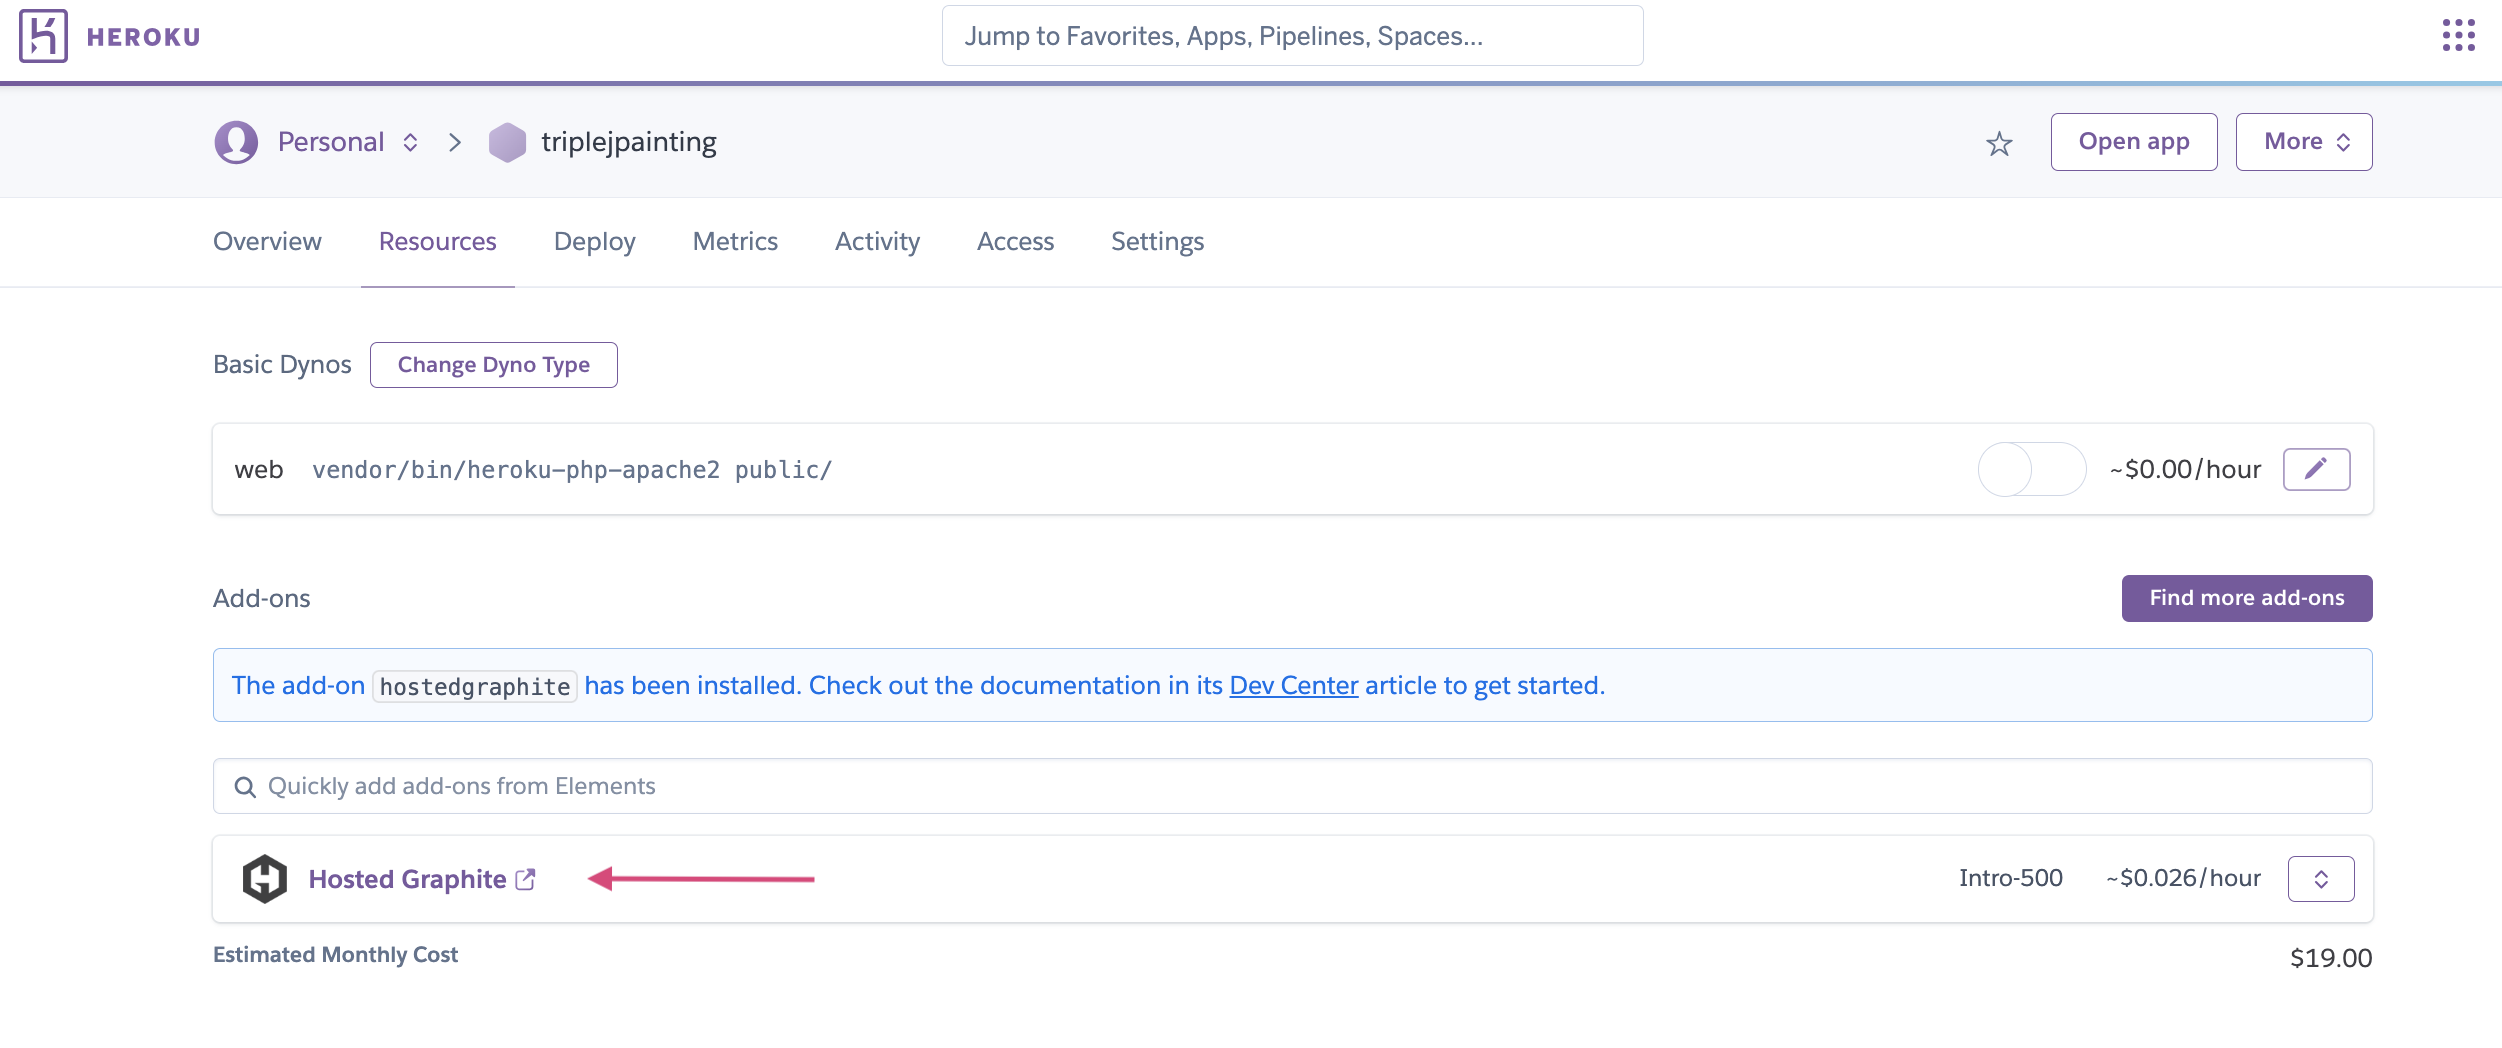Click the Jump to Favorites search field
This screenshot has width=2502, height=1048.
(x=1292, y=36)
